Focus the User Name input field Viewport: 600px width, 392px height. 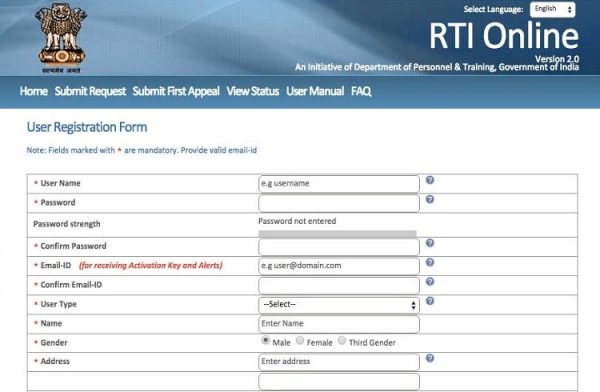(x=339, y=184)
